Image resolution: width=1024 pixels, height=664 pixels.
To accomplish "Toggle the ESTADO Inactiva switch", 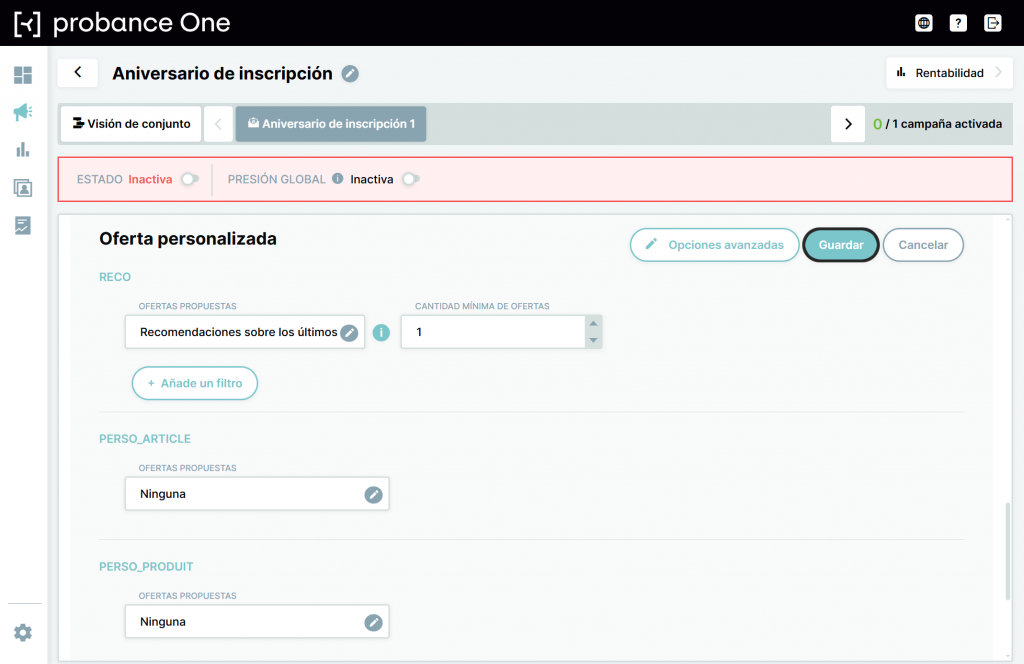I will (190, 179).
